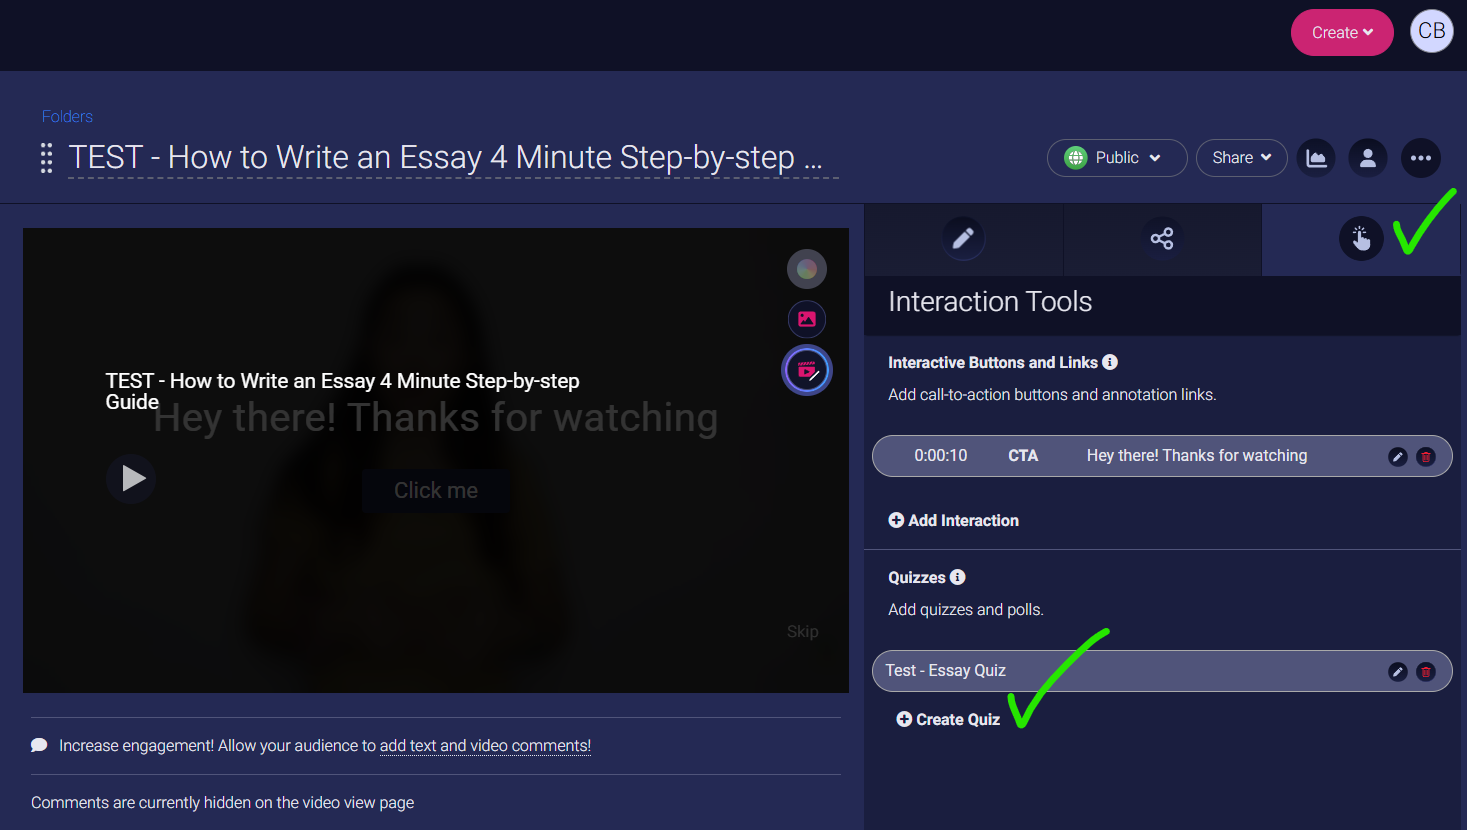Open the Share dropdown
Screen dimensions: 1467x830
tap(1241, 158)
